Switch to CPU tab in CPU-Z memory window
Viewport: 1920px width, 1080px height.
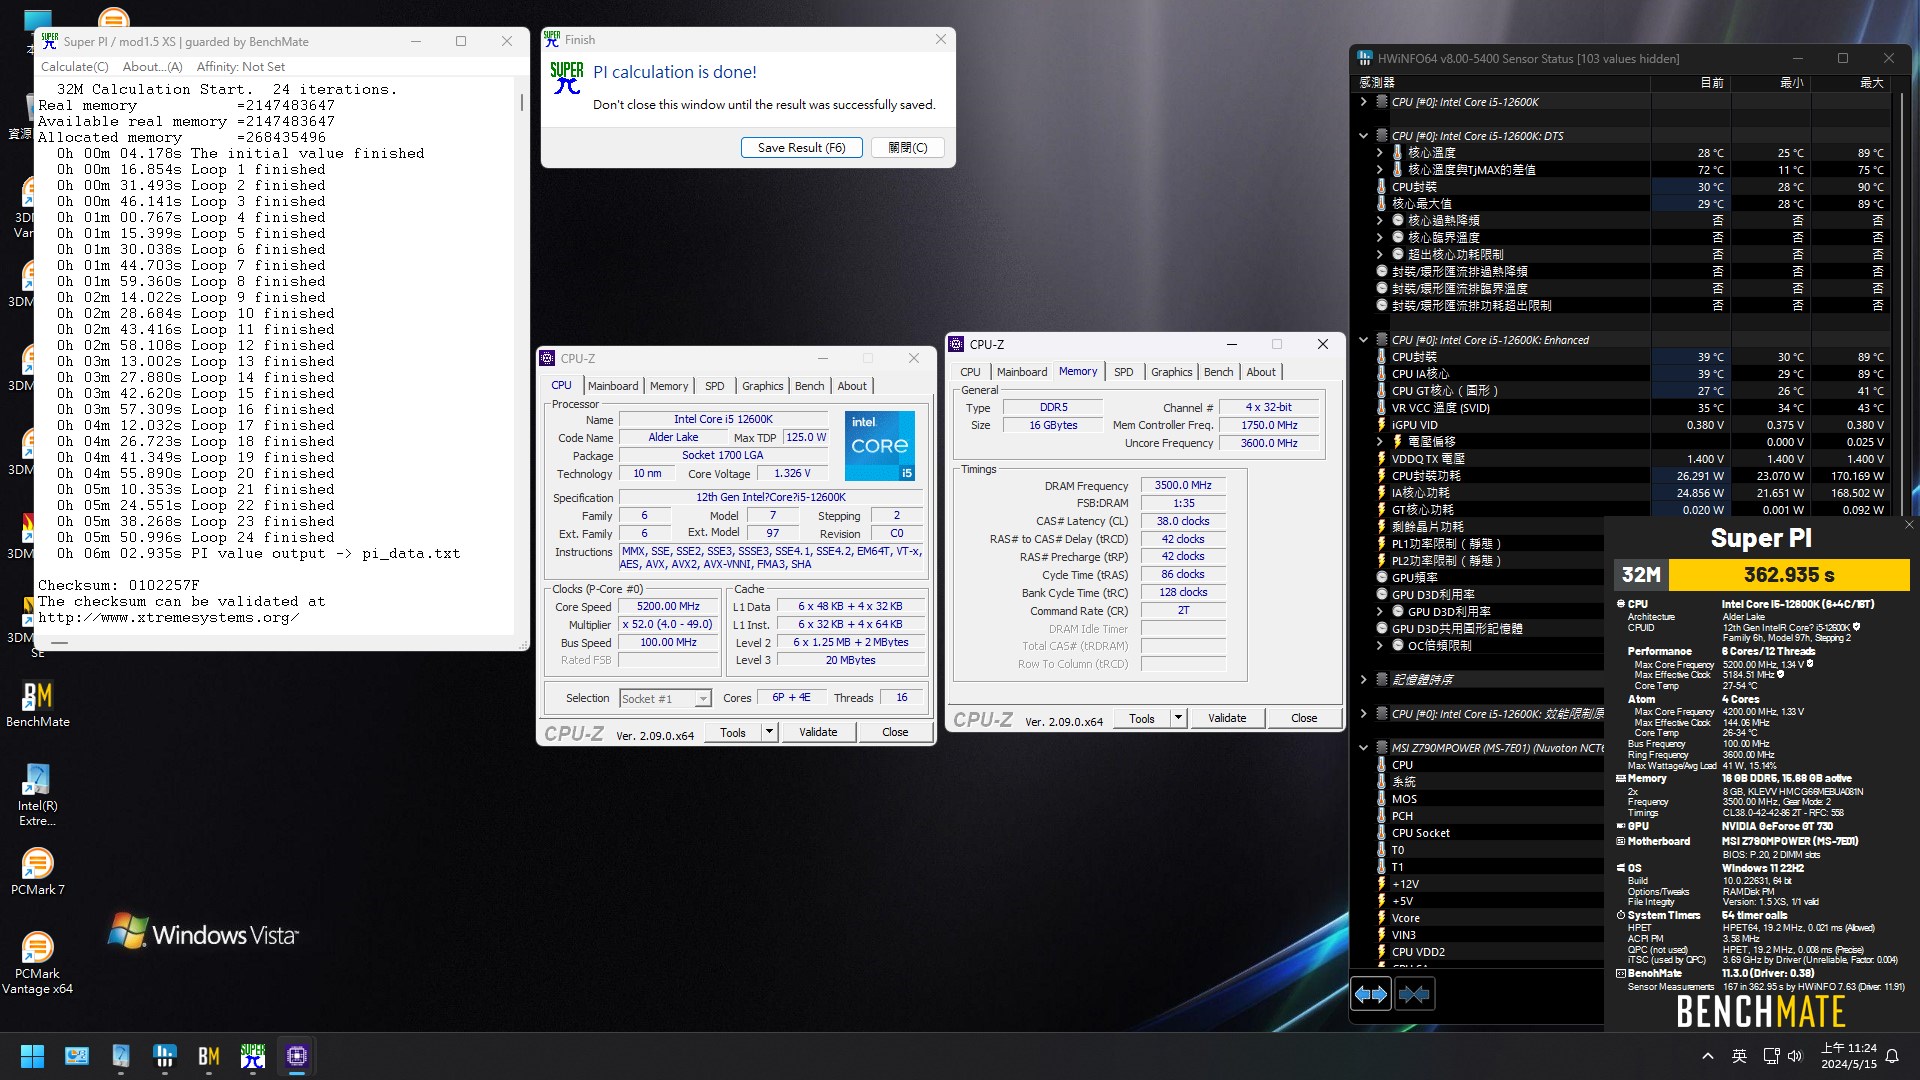pos(970,372)
